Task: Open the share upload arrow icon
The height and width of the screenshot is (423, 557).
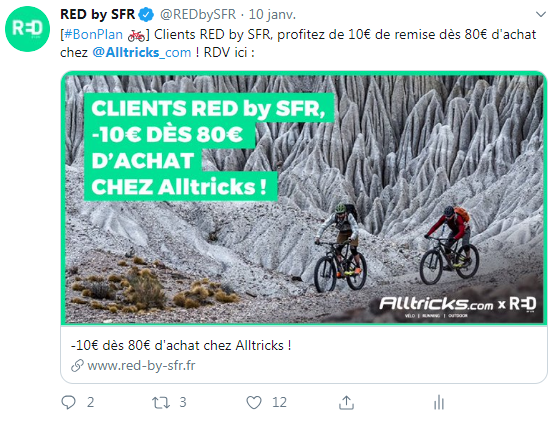Action: tap(346, 402)
